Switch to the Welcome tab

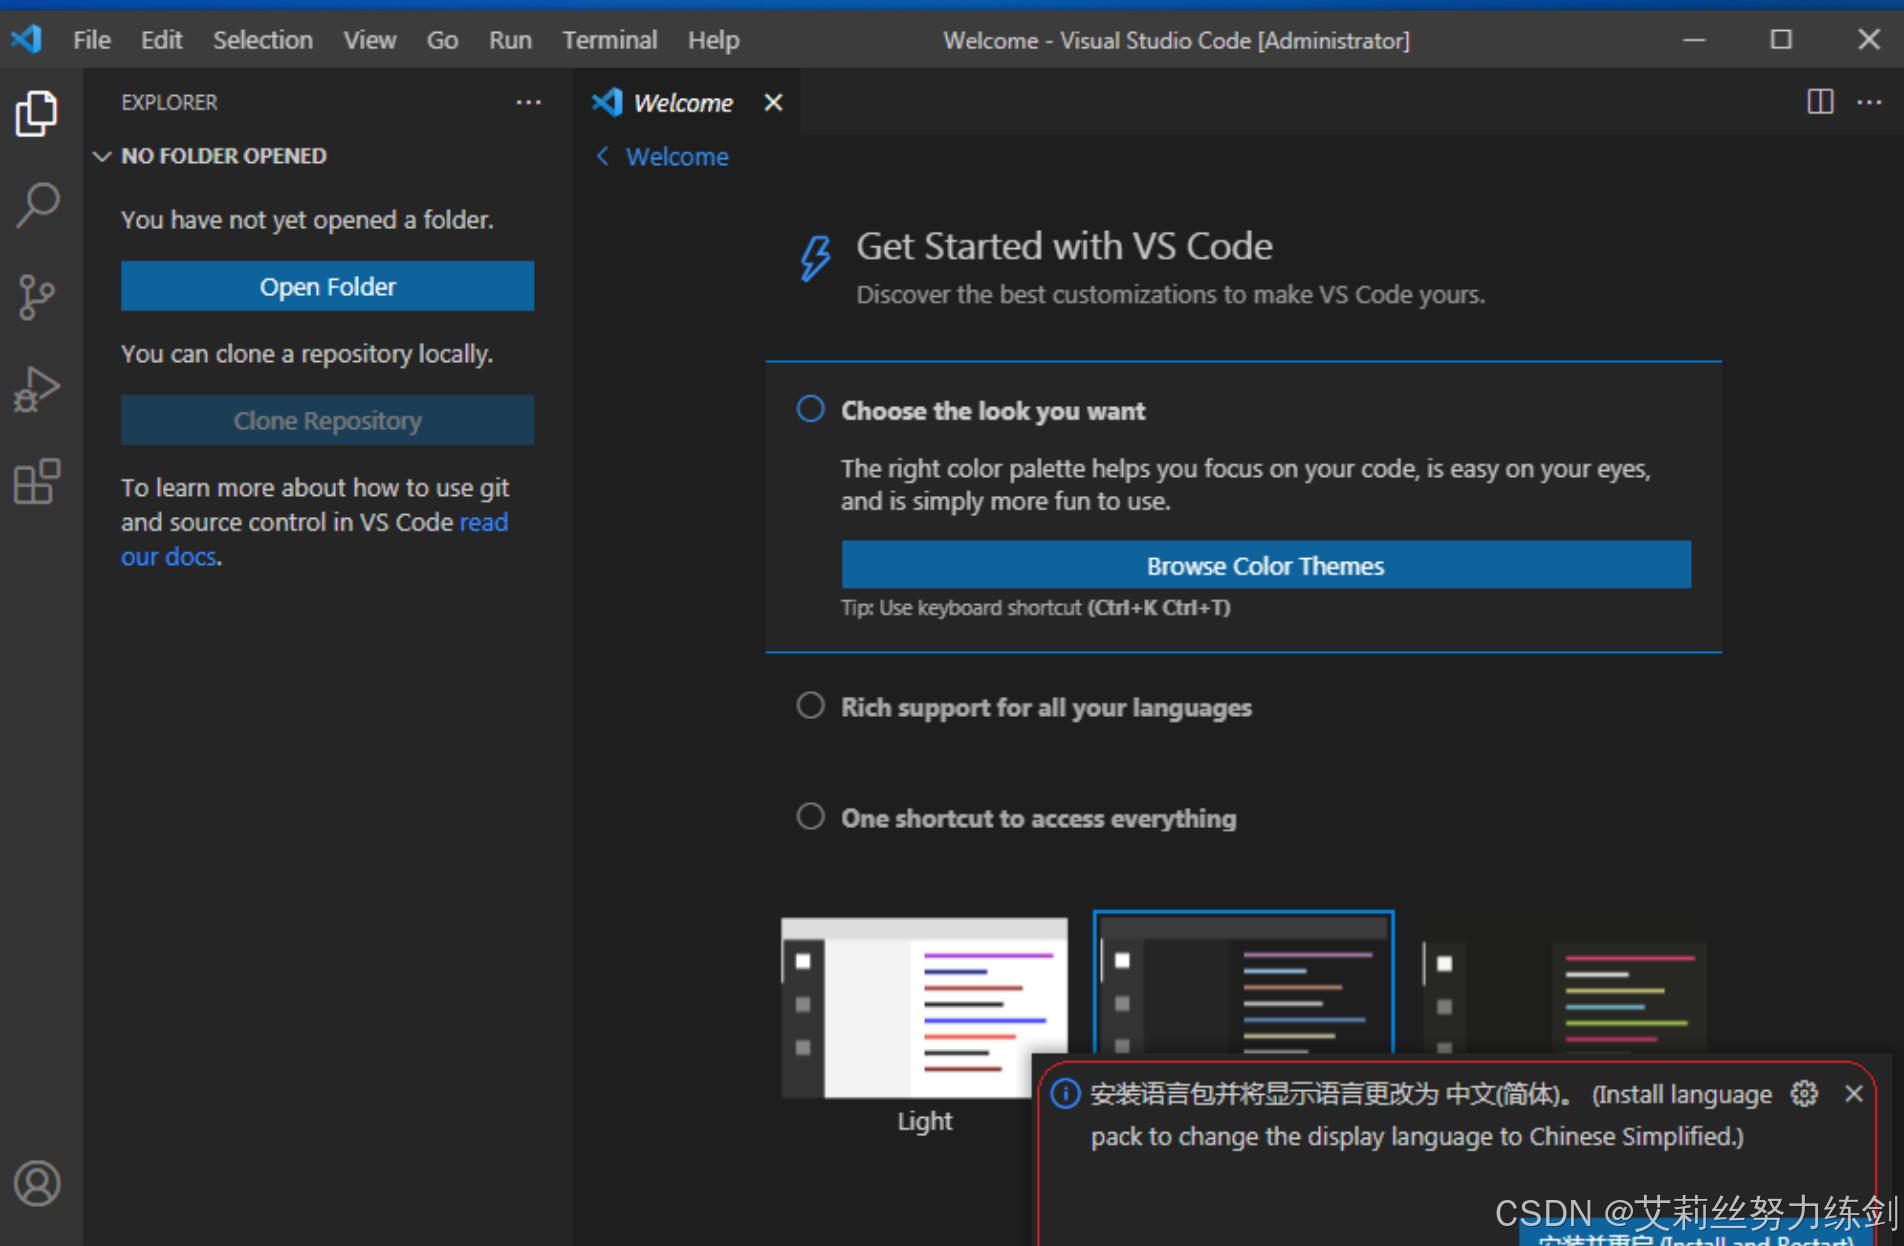[684, 103]
